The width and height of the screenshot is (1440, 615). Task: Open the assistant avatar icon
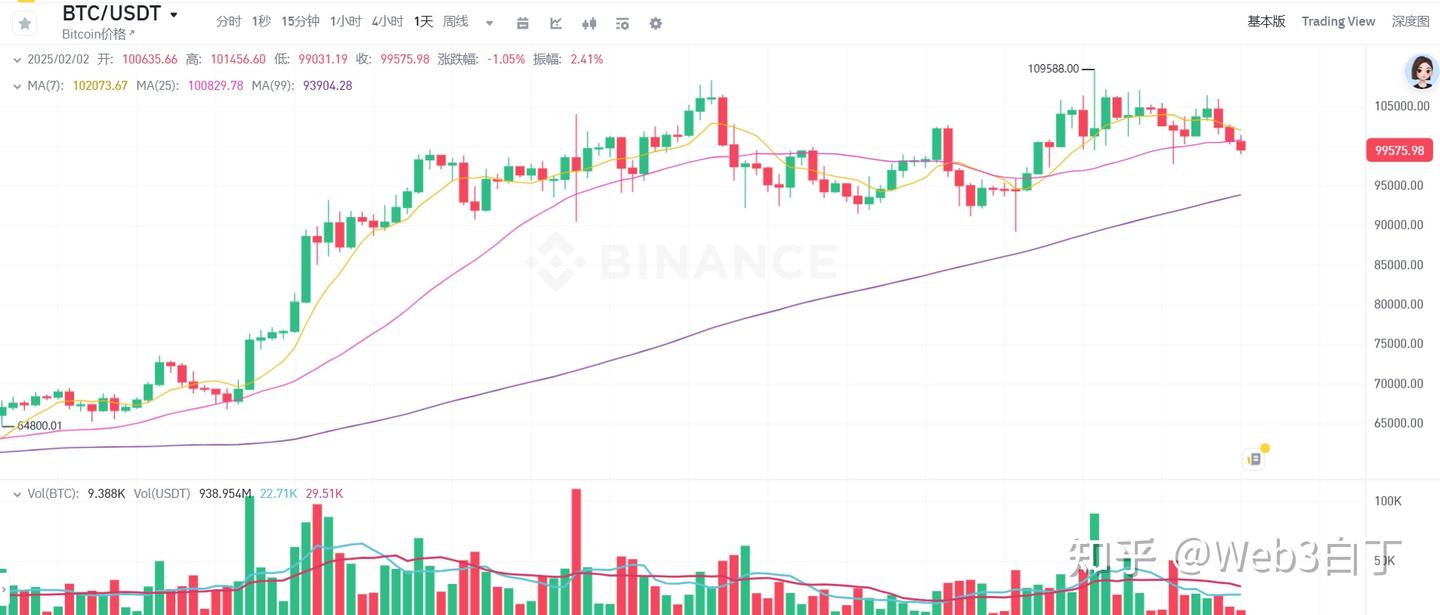(1420, 71)
